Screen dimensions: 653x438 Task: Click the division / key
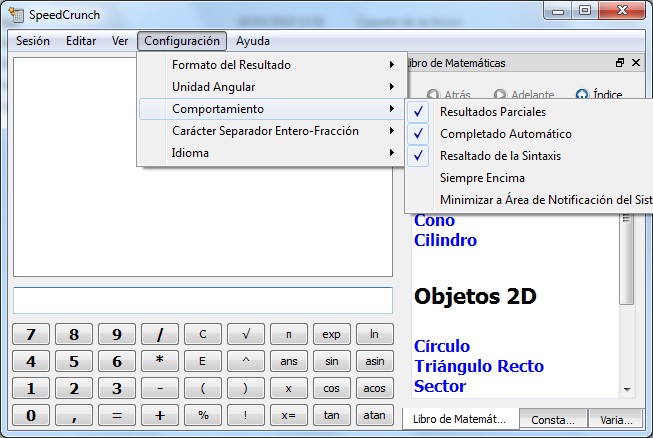(160, 334)
